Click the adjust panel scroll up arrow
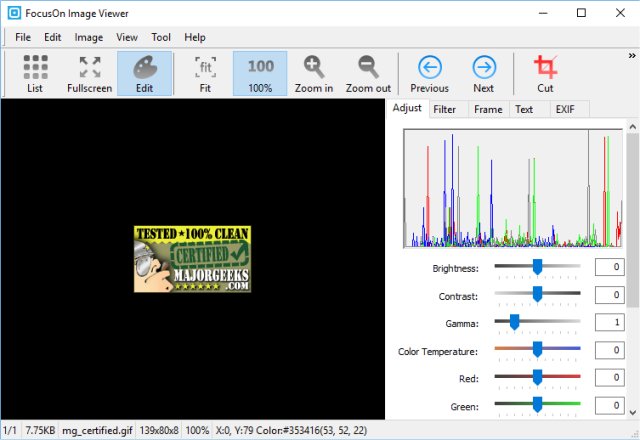This screenshot has height=440, width=640. [633, 127]
